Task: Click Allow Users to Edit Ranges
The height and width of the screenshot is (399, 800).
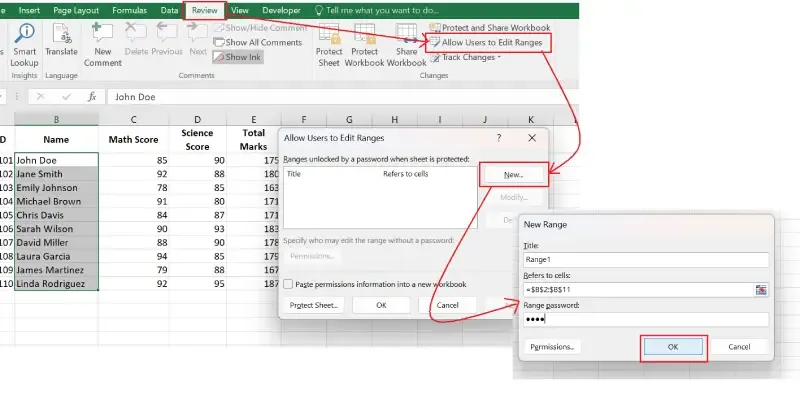Action: (486, 43)
